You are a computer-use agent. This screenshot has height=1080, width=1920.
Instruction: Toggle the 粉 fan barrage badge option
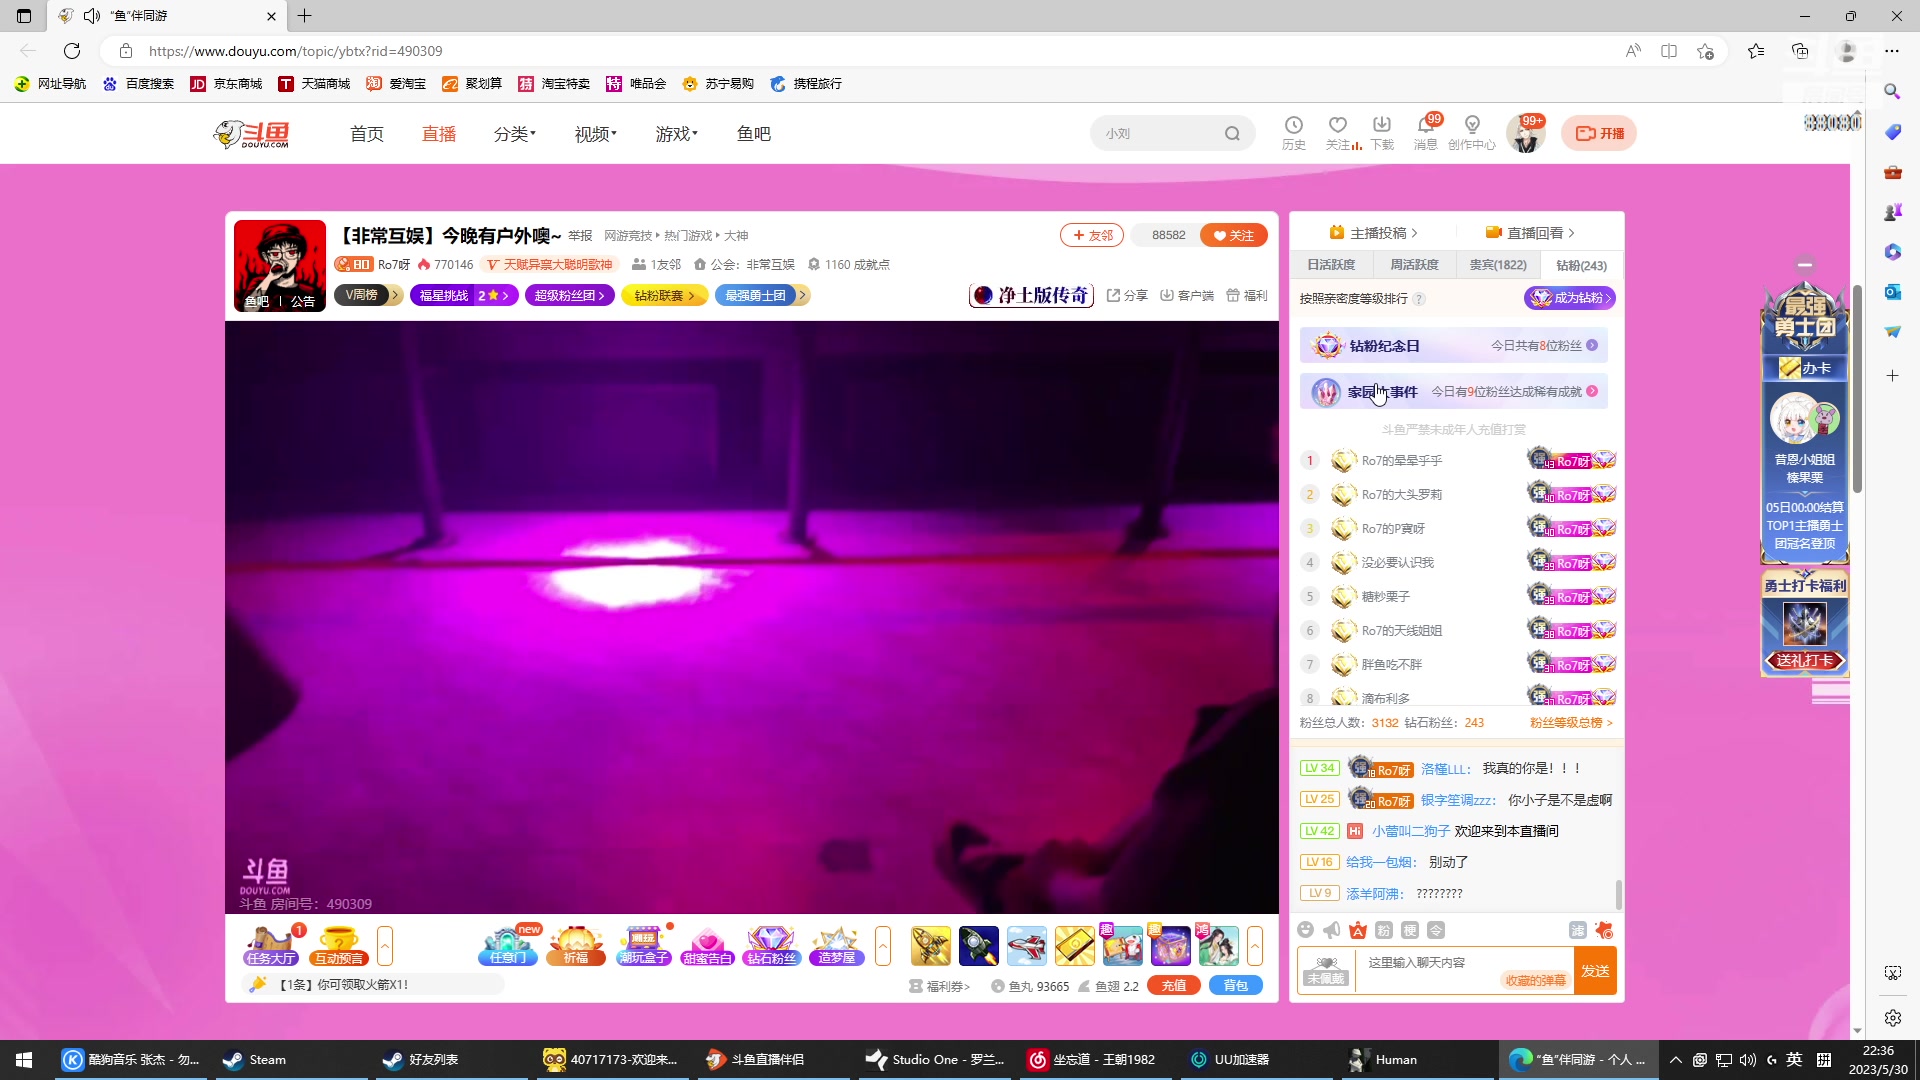(1381, 930)
